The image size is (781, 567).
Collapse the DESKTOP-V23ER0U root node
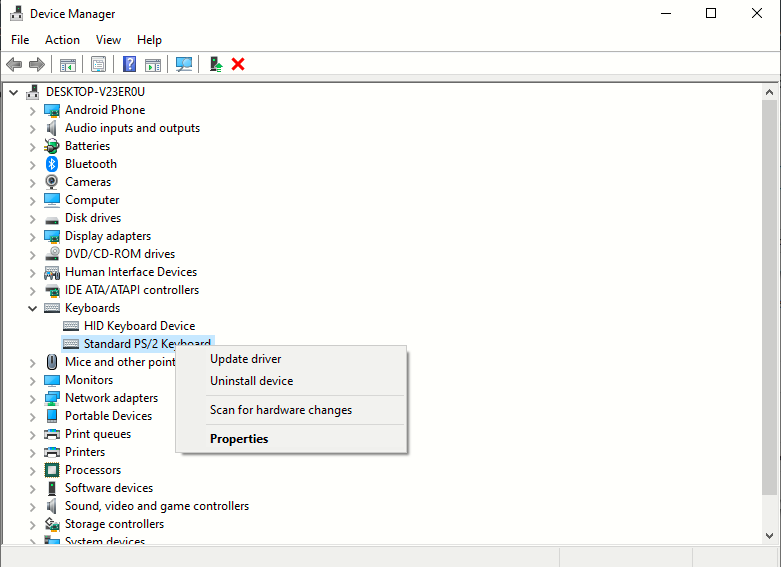click(x=13, y=92)
